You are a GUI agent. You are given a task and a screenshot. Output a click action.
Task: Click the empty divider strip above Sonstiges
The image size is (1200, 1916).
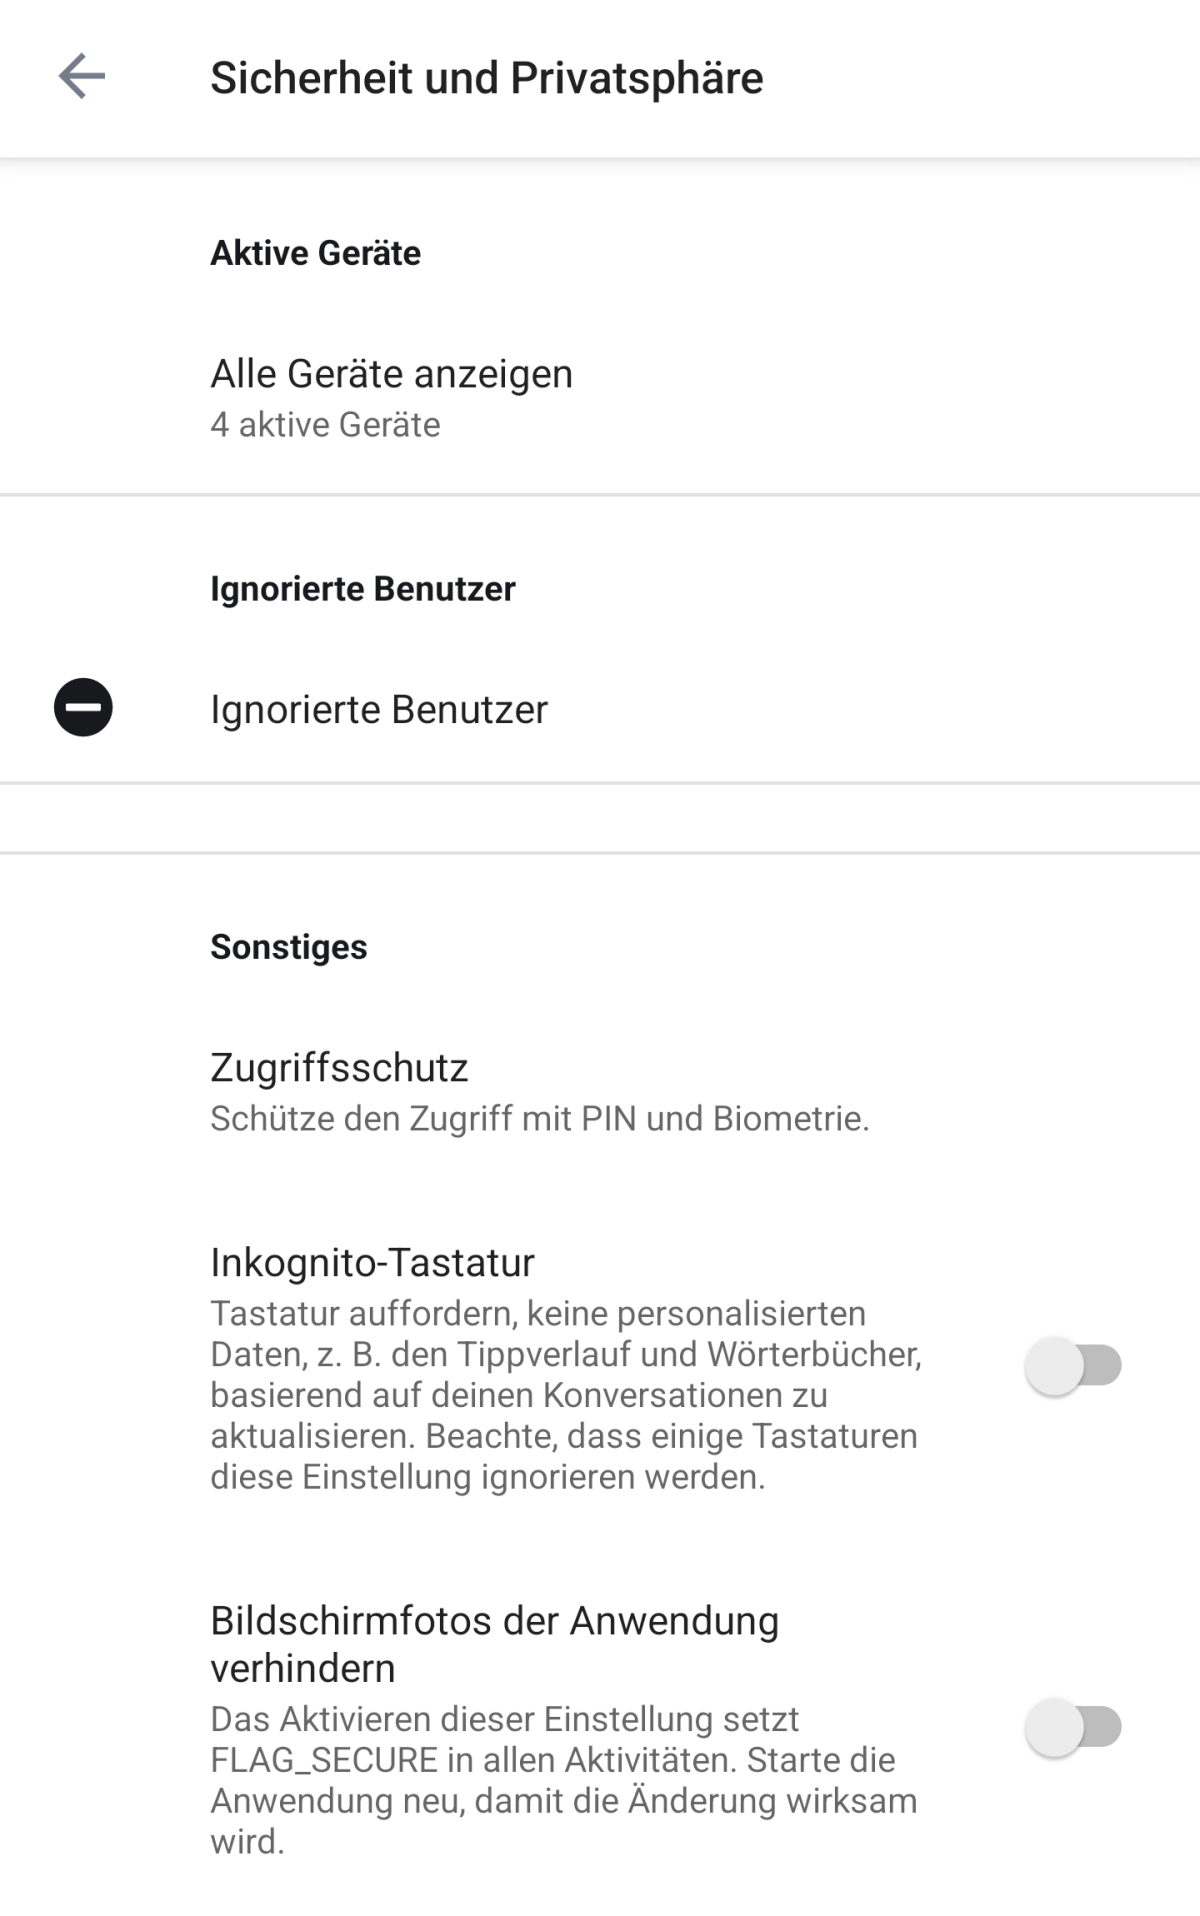tap(600, 818)
